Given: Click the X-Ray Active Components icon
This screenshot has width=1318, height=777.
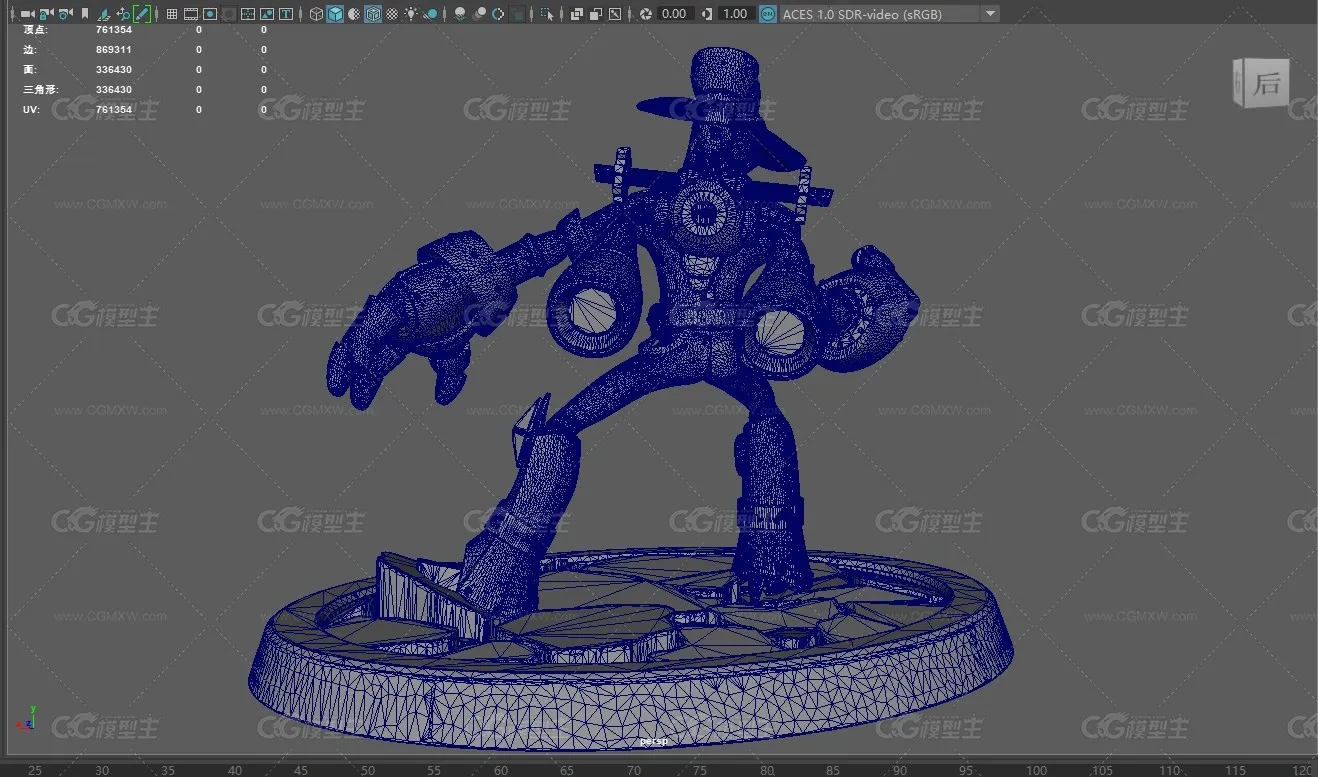Looking at the screenshot, I should click(595, 14).
